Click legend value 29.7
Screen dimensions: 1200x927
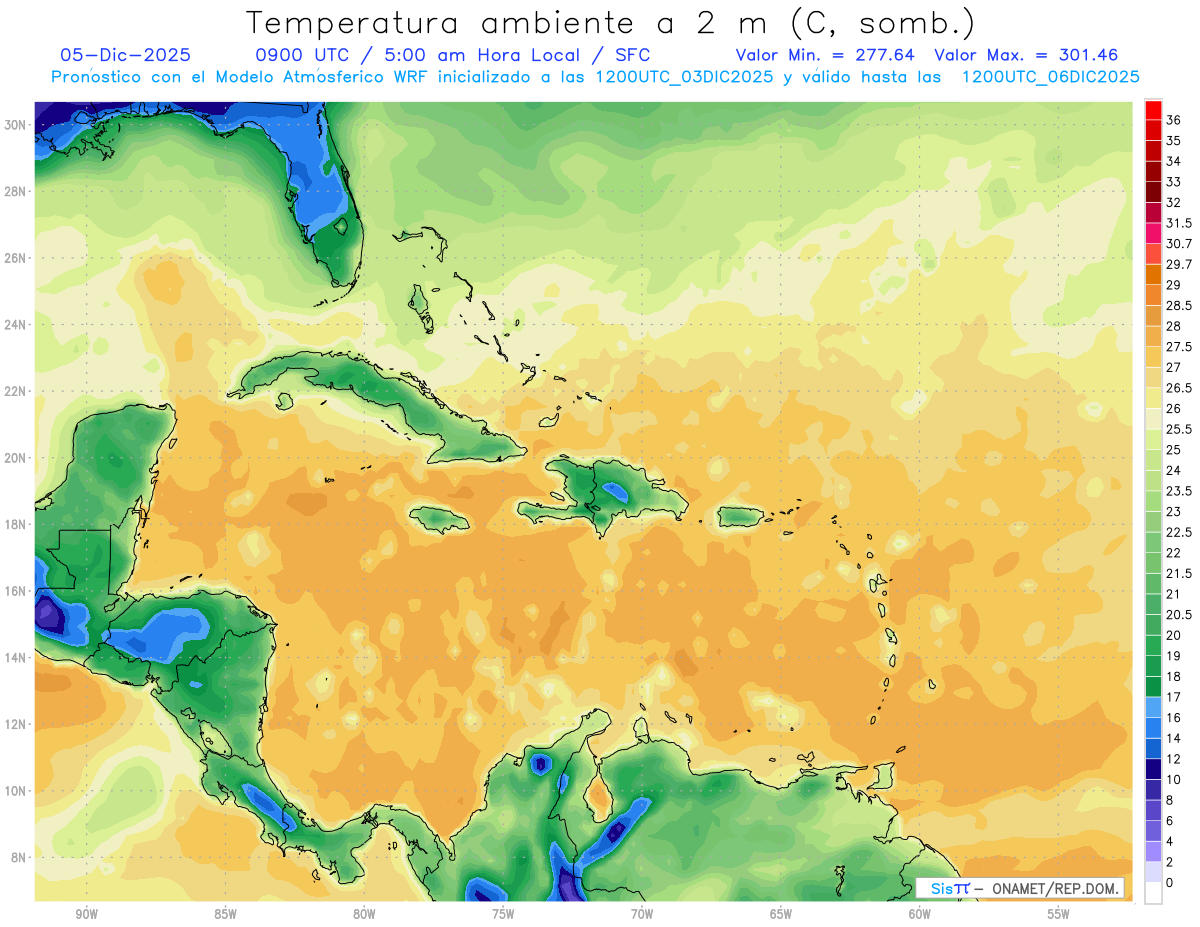coord(1179,264)
